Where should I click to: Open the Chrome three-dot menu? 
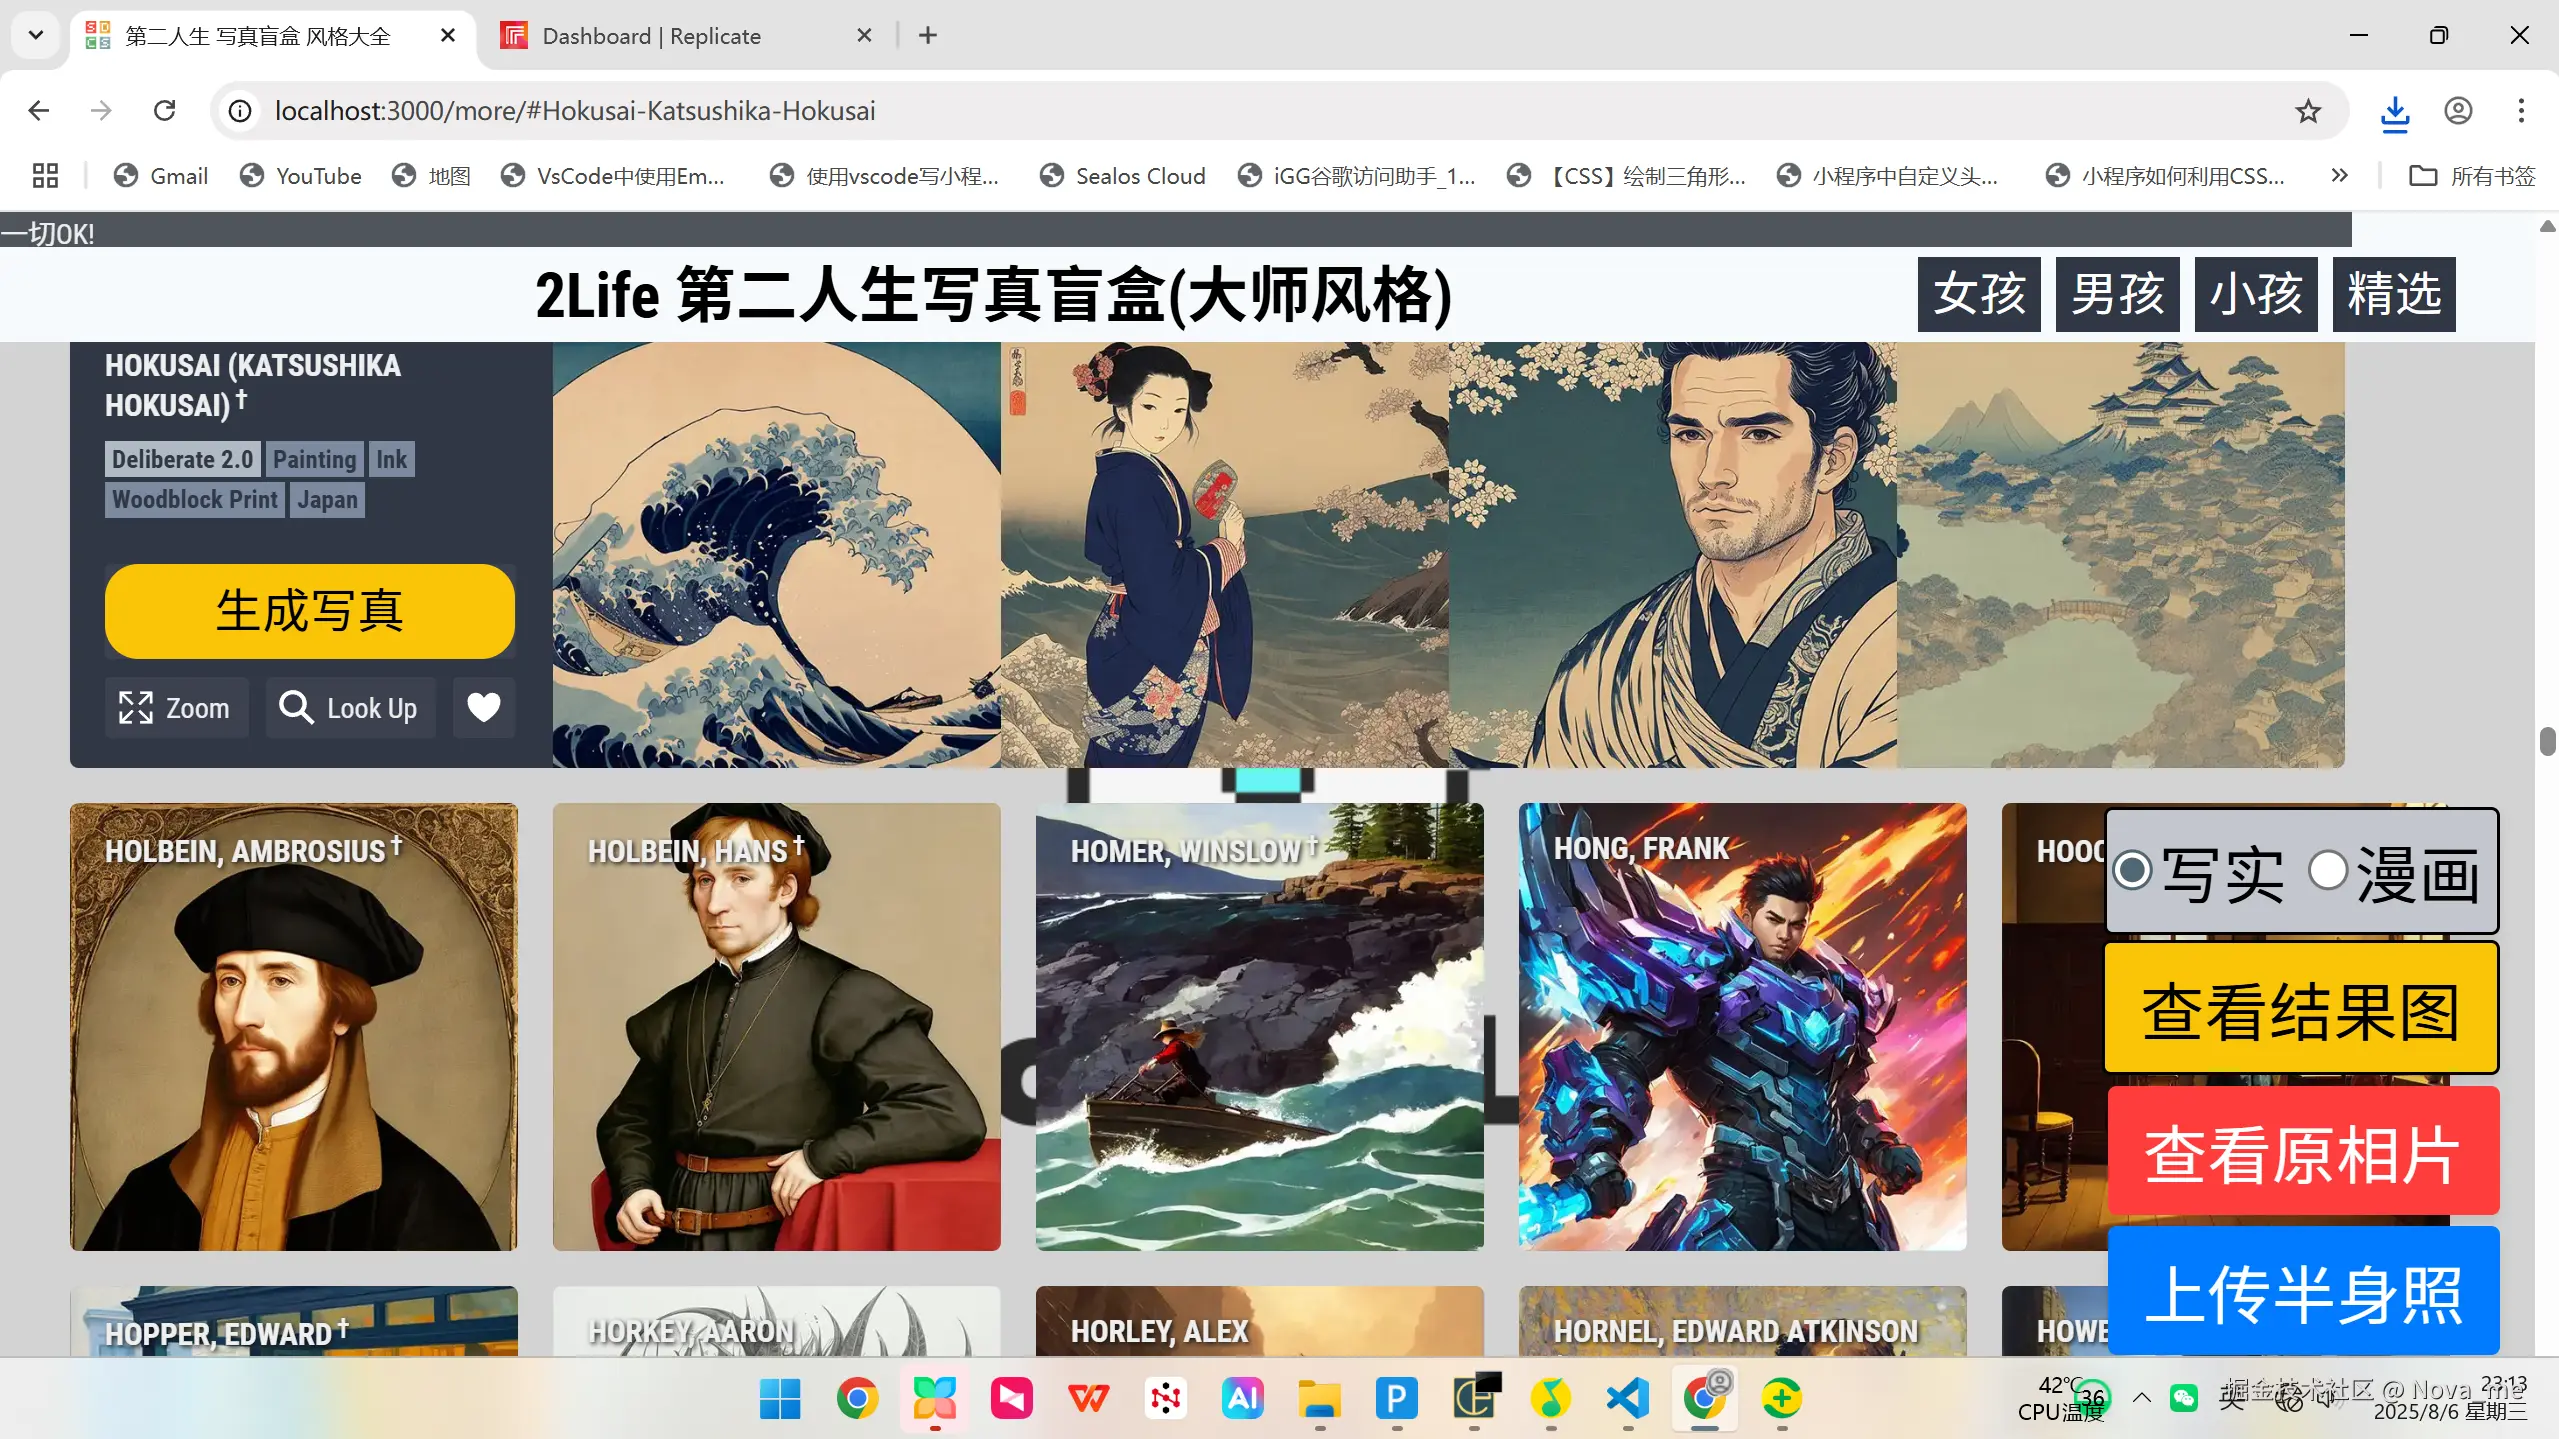pyautogui.click(x=2523, y=111)
